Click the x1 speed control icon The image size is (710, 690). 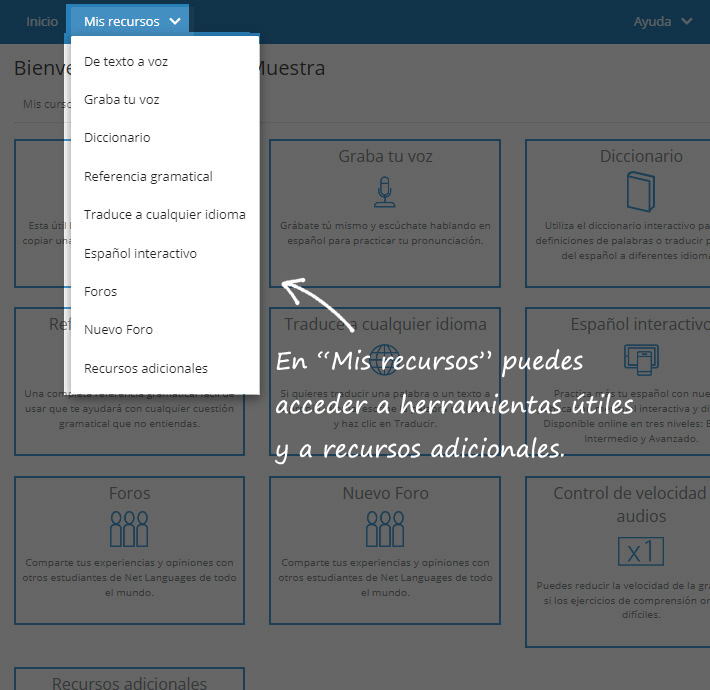(640, 551)
